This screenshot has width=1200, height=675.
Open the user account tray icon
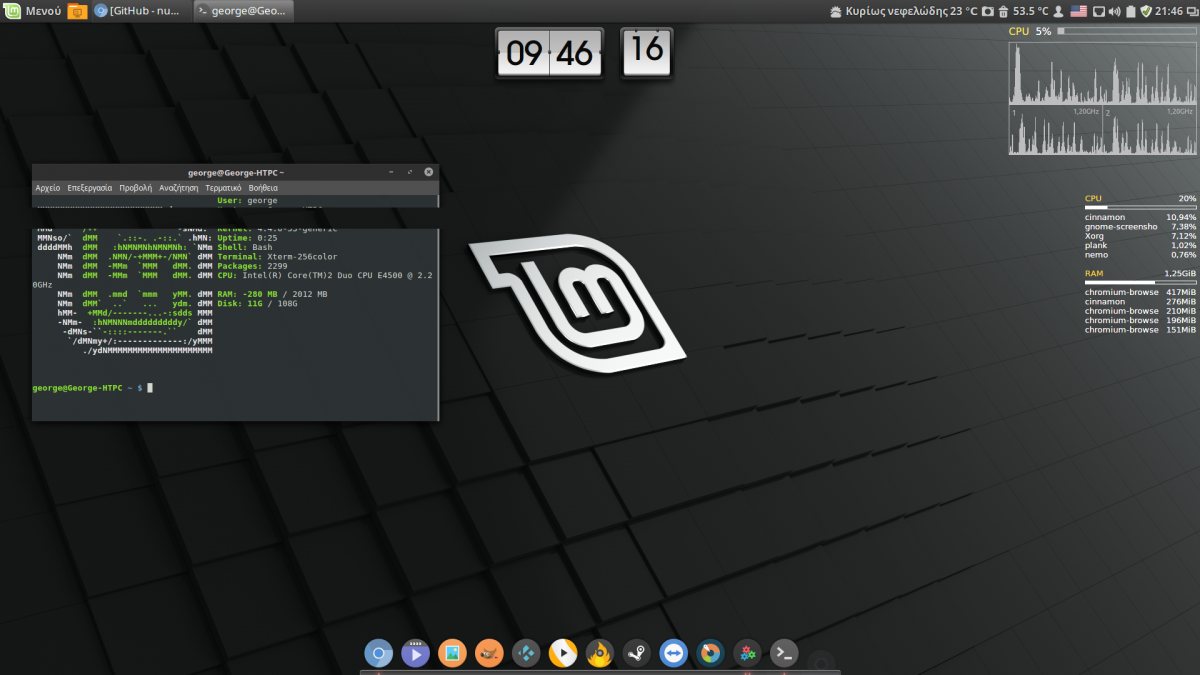tap(1058, 11)
